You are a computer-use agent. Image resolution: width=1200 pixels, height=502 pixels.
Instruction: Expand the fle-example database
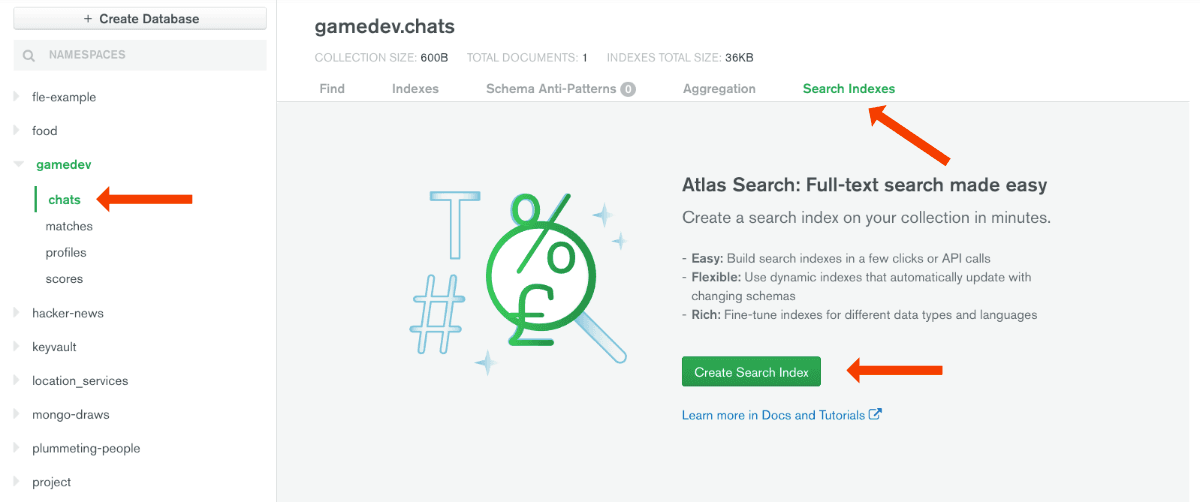[x=16, y=97]
